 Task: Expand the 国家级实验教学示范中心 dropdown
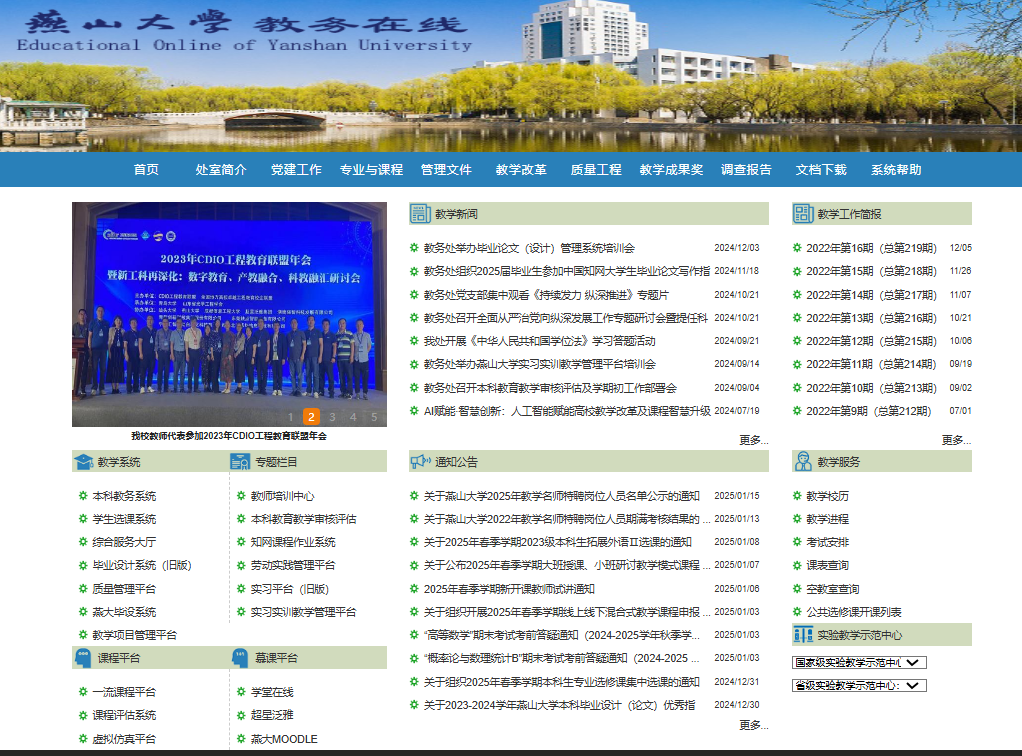pyautogui.click(x=859, y=662)
